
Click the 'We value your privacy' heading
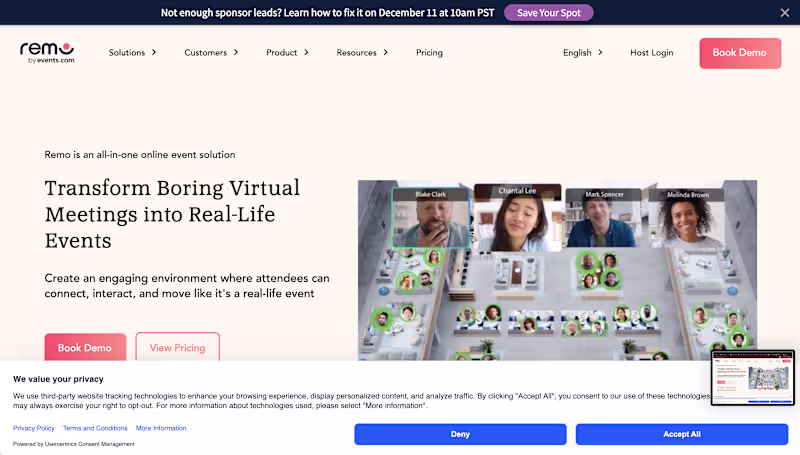(x=58, y=379)
